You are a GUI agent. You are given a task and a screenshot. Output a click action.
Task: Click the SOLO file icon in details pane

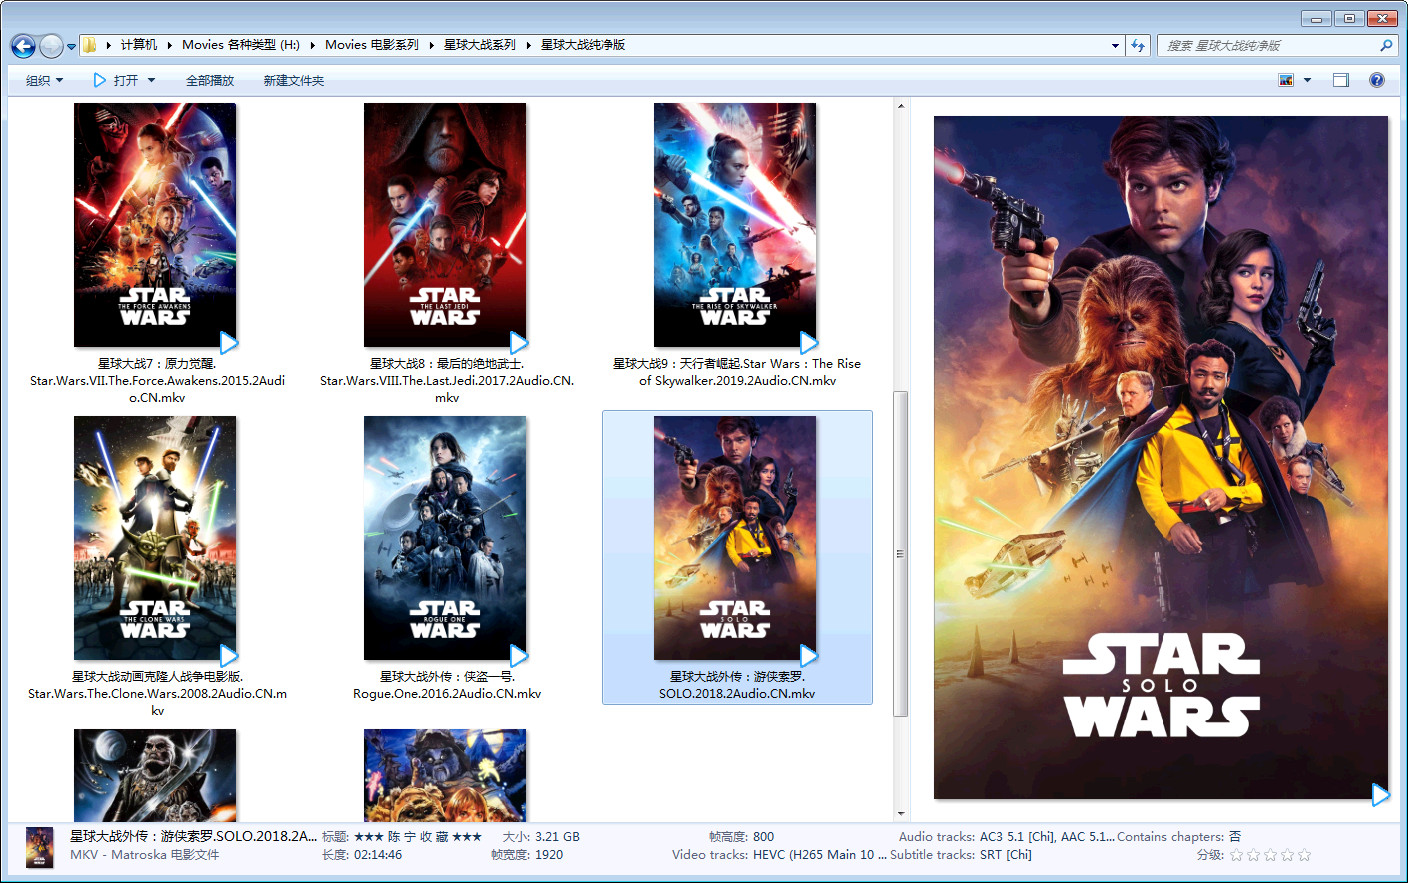pos(39,847)
